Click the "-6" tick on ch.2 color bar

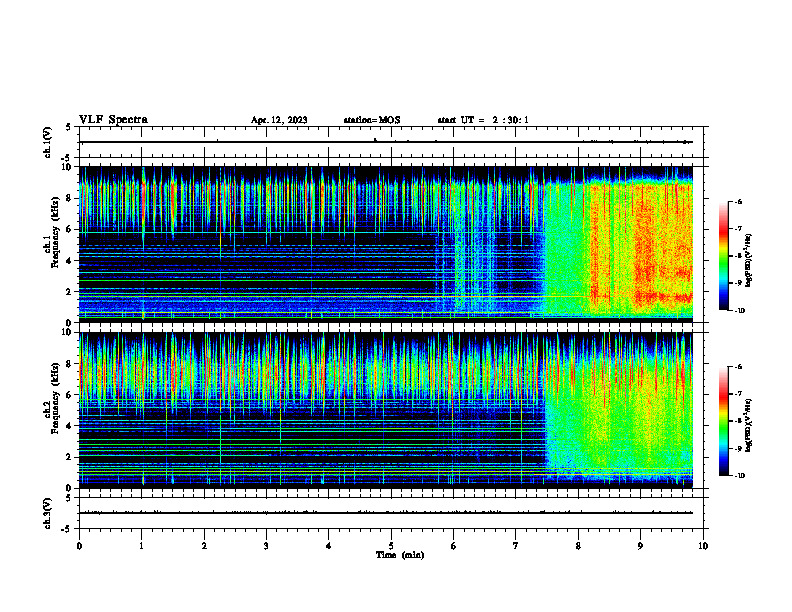click(739, 367)
